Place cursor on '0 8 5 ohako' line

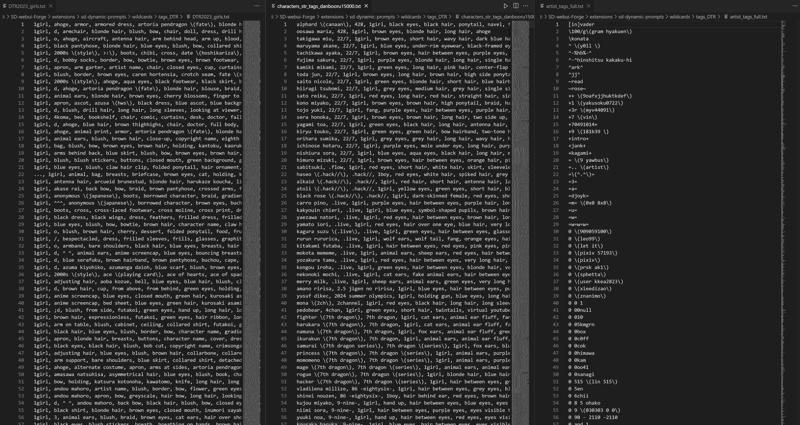point(585,403)
